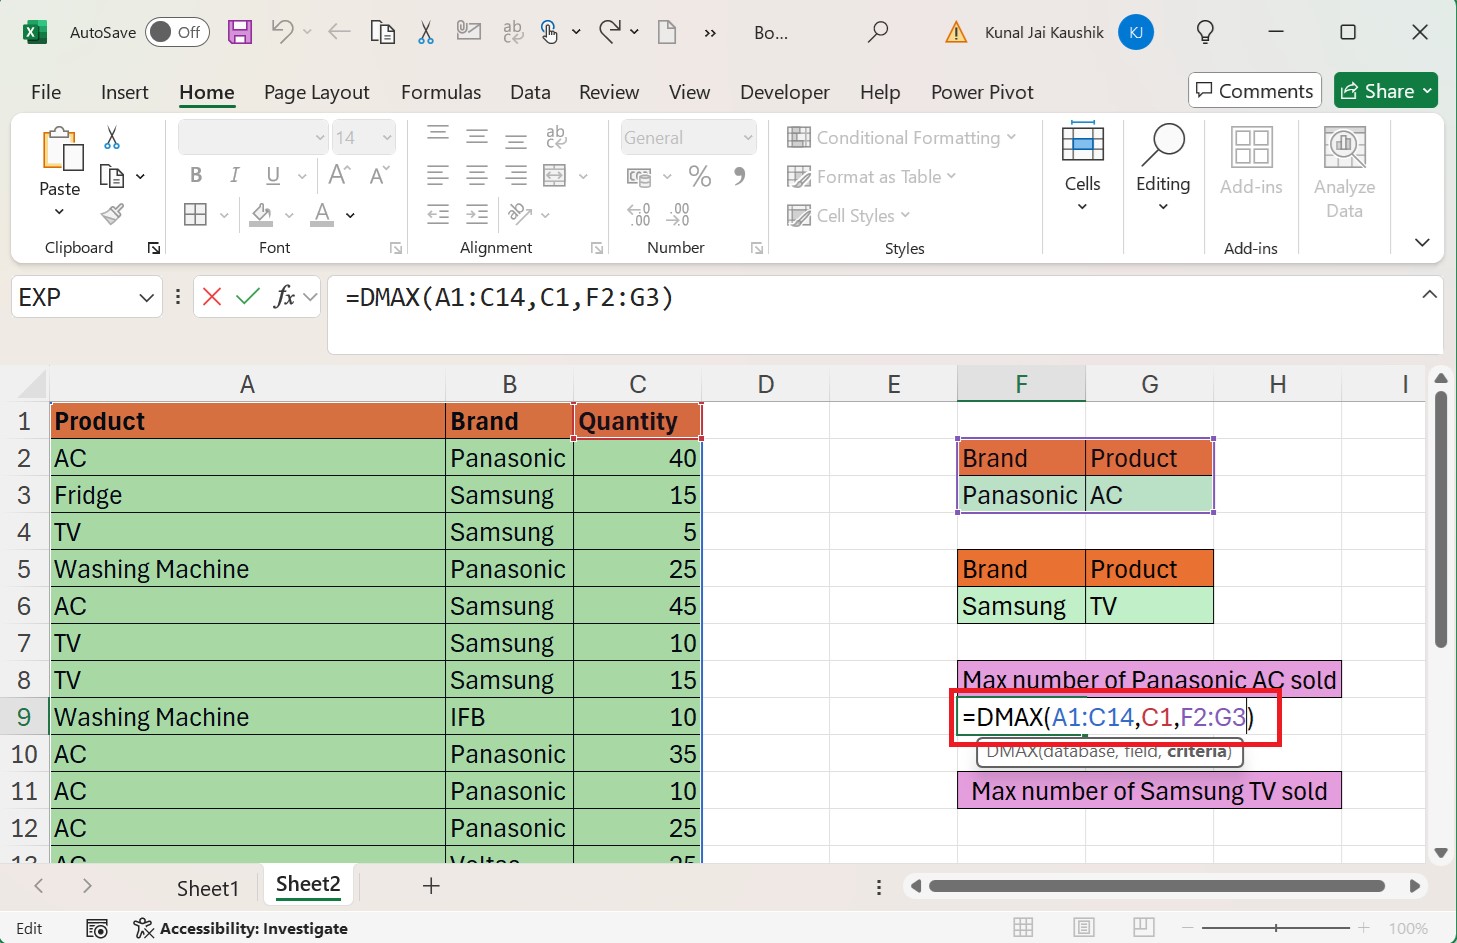Toggle Bold formatting button

[x=196, y=176]
